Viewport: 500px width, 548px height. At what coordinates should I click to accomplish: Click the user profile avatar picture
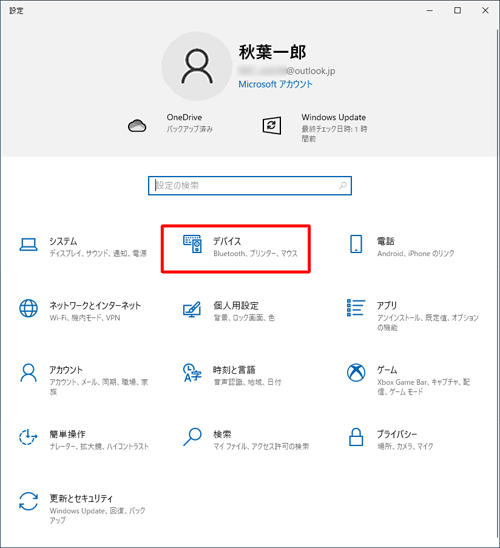tap(197, 66)
